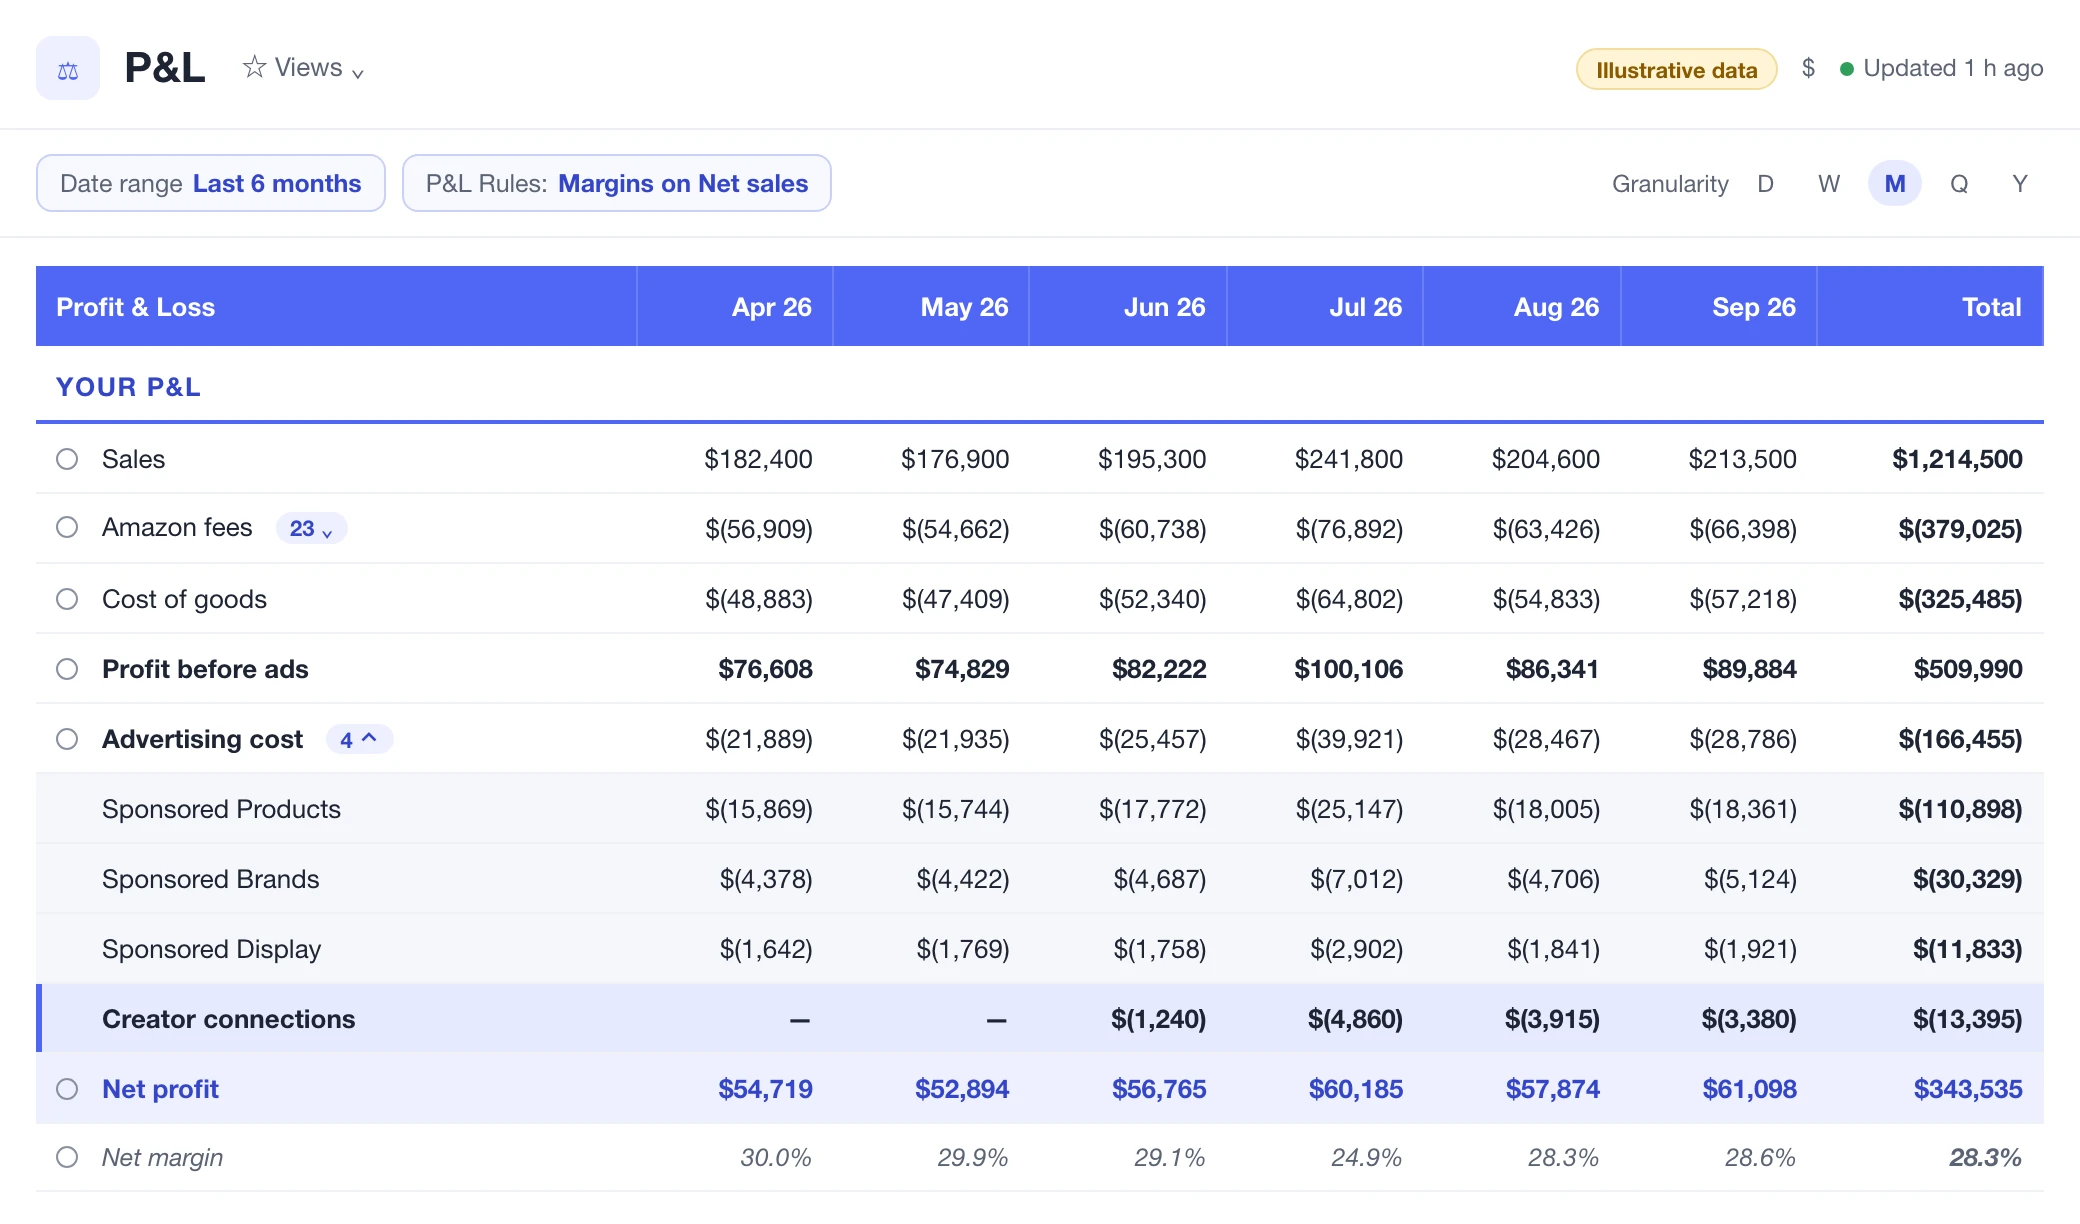Click the Sponsored Brands row label
The width and height of the screenshot is (2080, 1224).
click(210, 879)
